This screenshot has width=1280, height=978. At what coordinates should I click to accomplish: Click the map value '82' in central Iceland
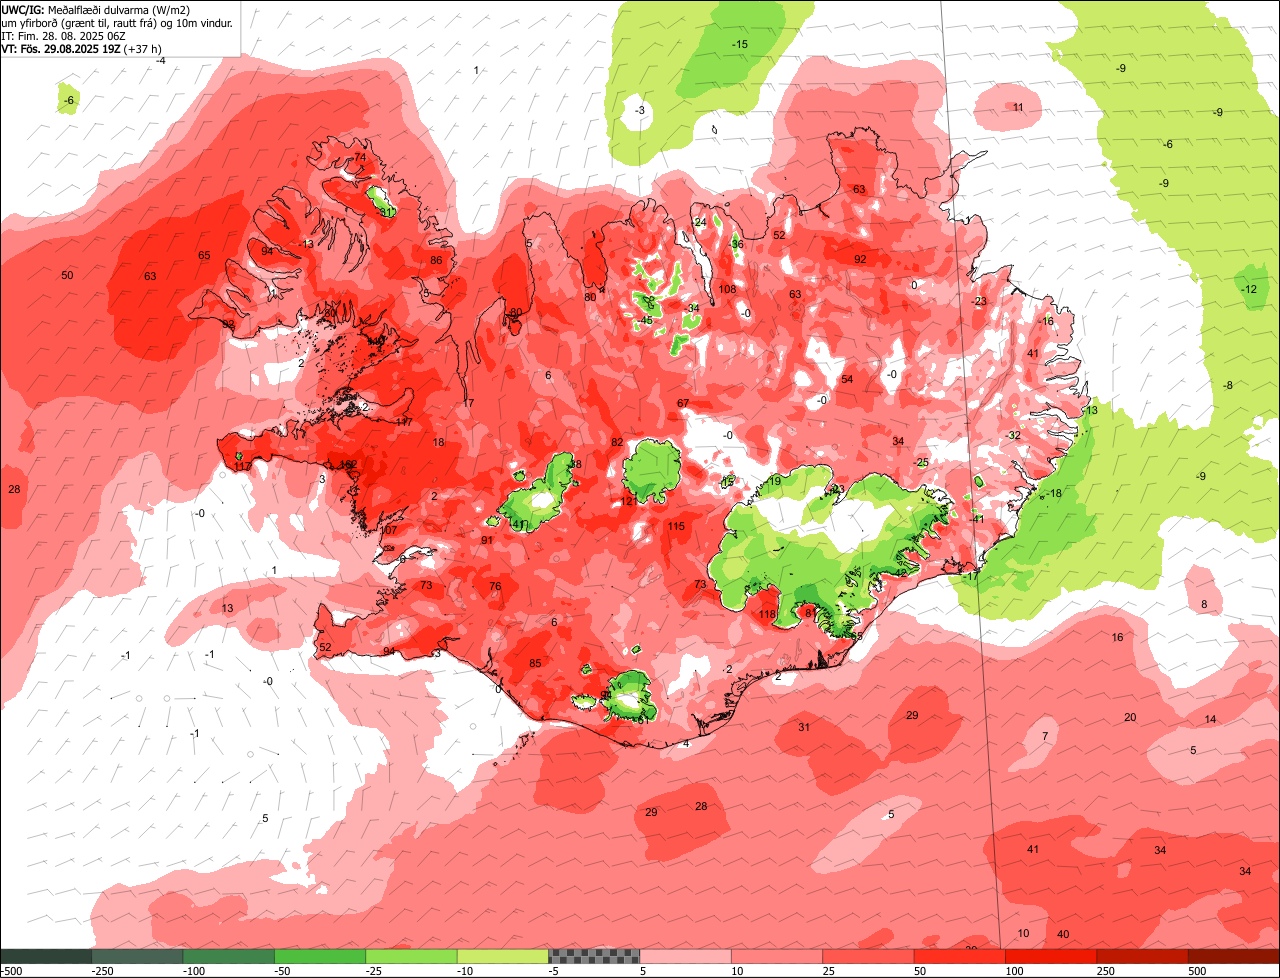point(617,442)
